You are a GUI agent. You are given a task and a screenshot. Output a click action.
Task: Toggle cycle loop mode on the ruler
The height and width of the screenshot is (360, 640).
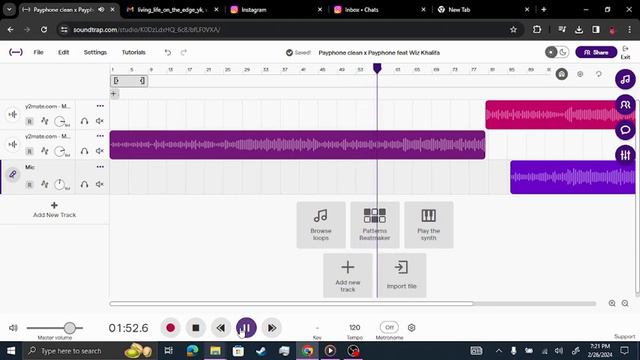[x=598, y=74]
